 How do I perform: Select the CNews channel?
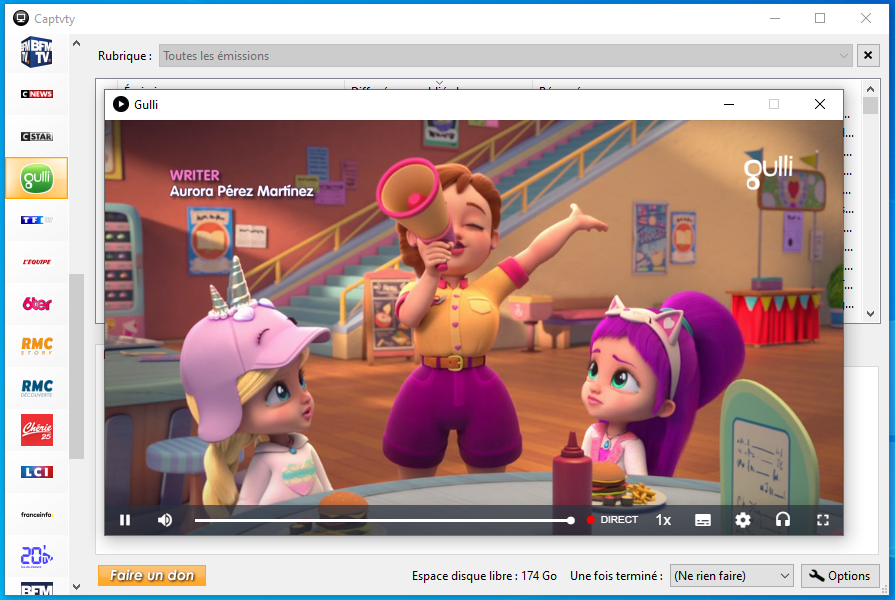37,94
